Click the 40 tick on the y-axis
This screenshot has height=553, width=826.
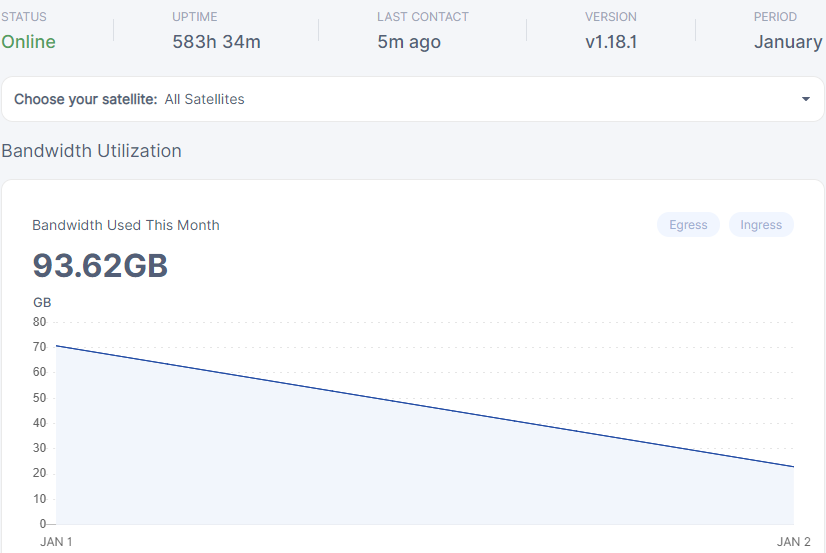[40, 423]
